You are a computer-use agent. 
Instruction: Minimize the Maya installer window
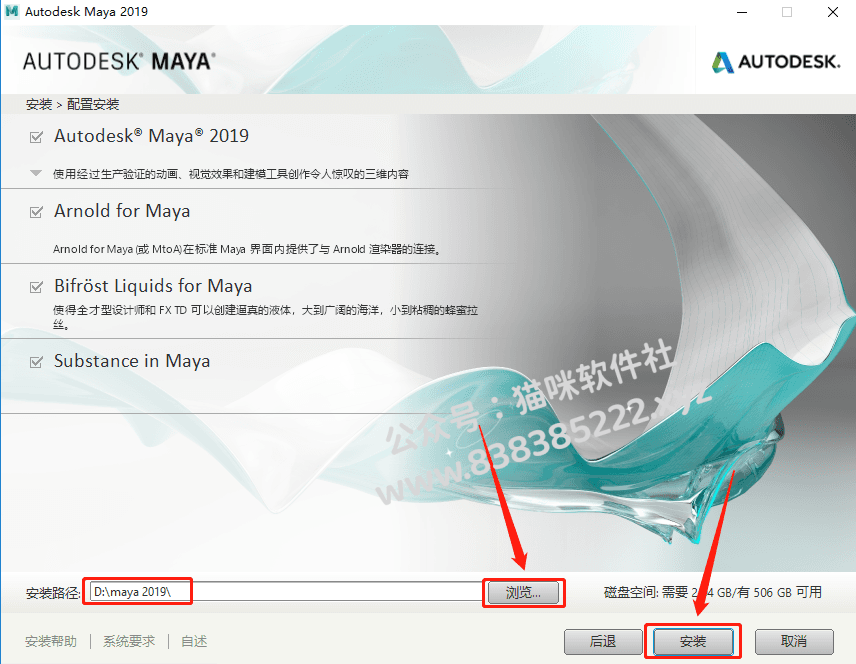(742, 12)
